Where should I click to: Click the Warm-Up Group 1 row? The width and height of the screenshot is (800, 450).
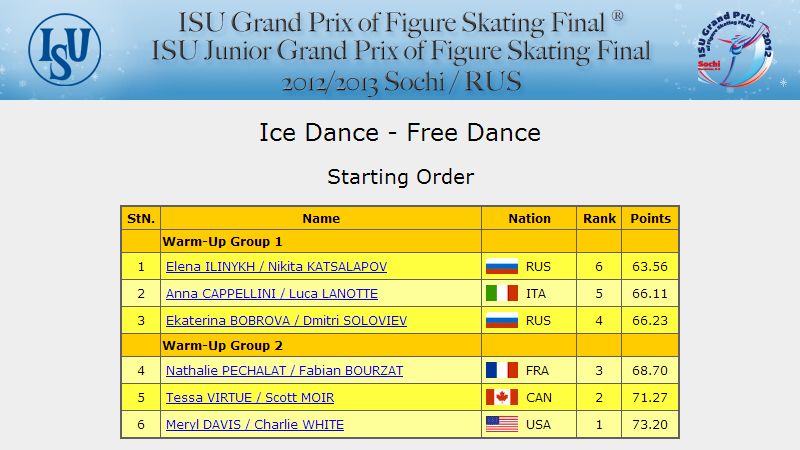pos(400,241)
